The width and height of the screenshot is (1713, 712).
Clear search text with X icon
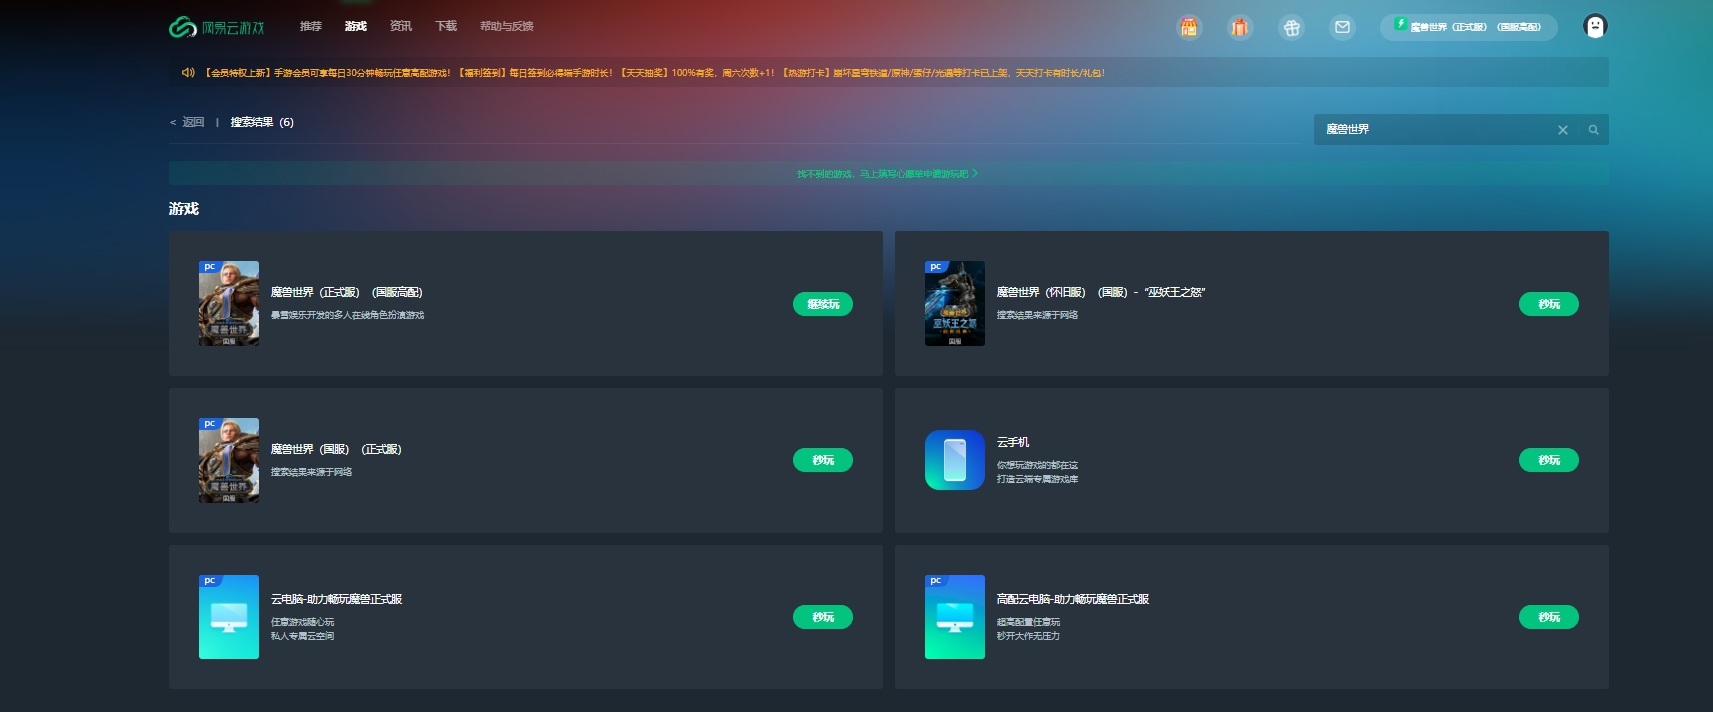(1562, 130)
